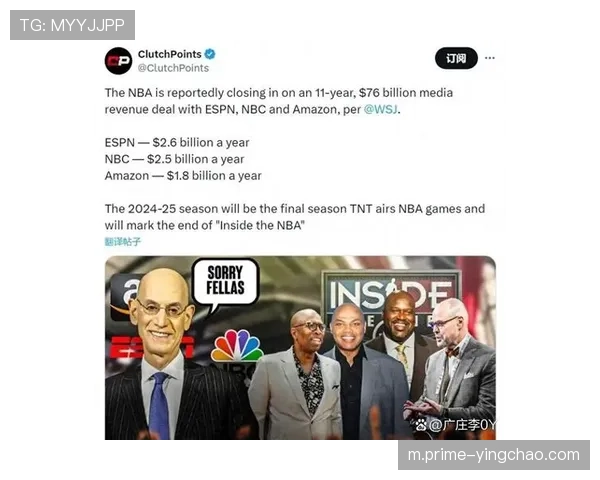The width and height of the screenshot is (600, 480).
Task: Click the ClutchPoints display name
Action: tap(170, 54)
